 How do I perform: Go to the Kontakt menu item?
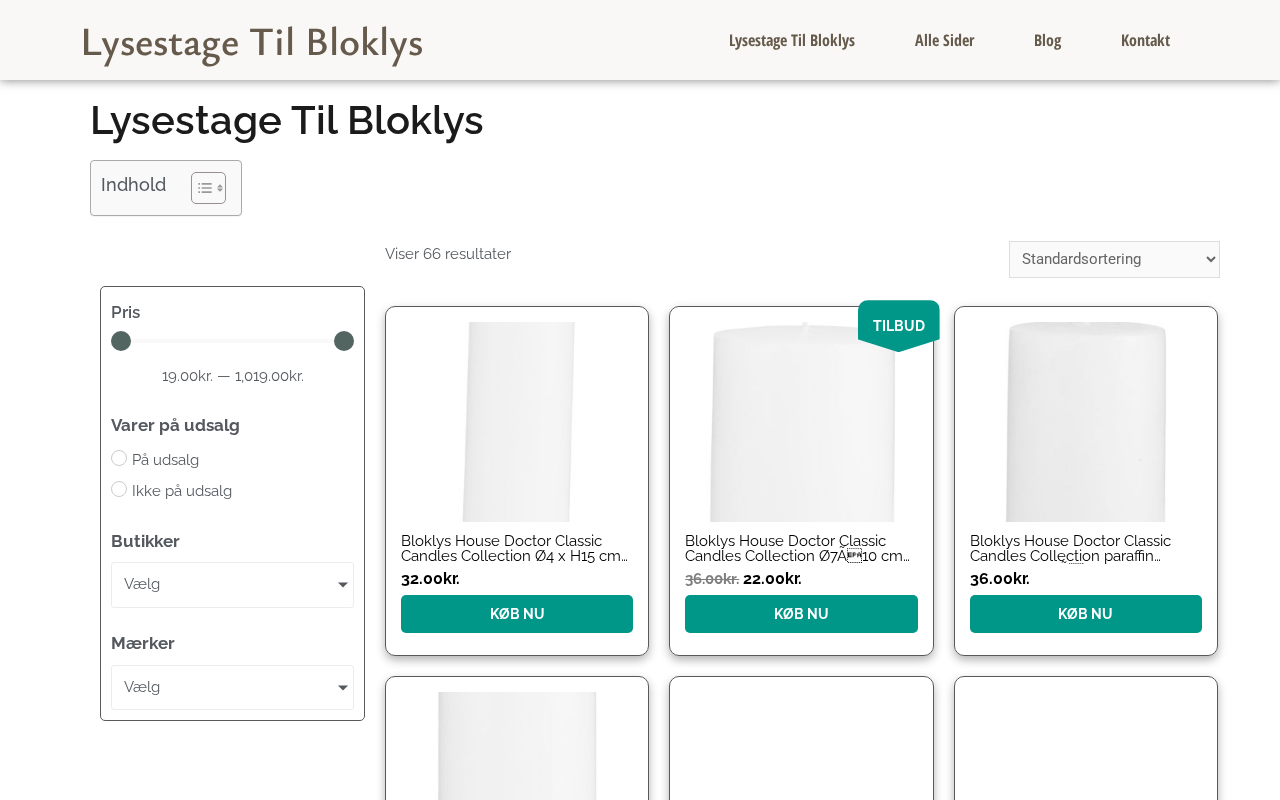[1145, 40]
